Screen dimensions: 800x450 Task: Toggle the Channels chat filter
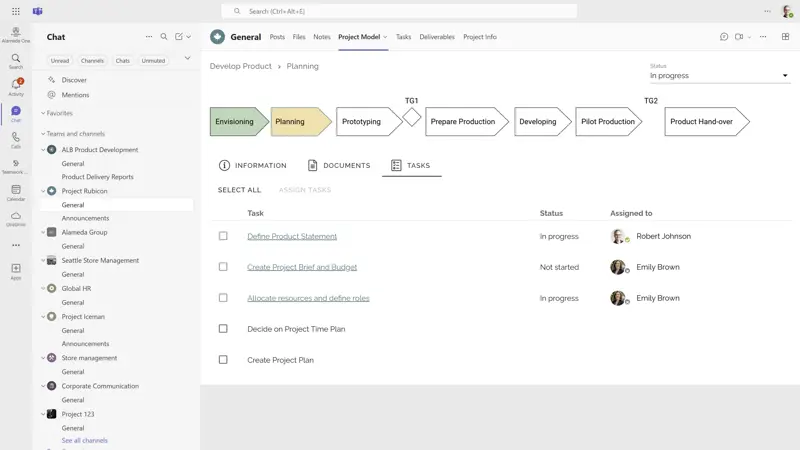pyautogui.click(x=92, y=61)
